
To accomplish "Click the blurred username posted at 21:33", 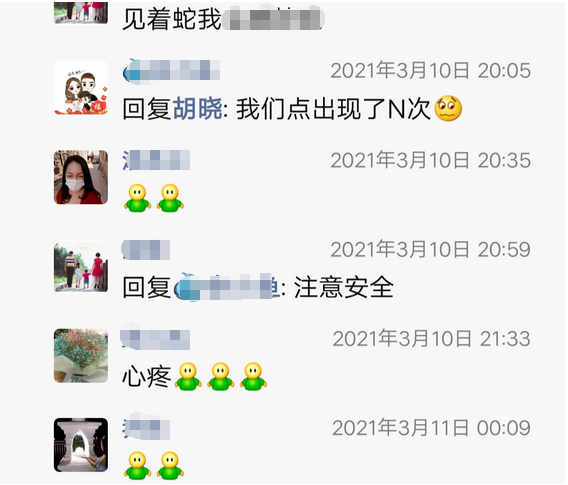I will tap(155, 338).
